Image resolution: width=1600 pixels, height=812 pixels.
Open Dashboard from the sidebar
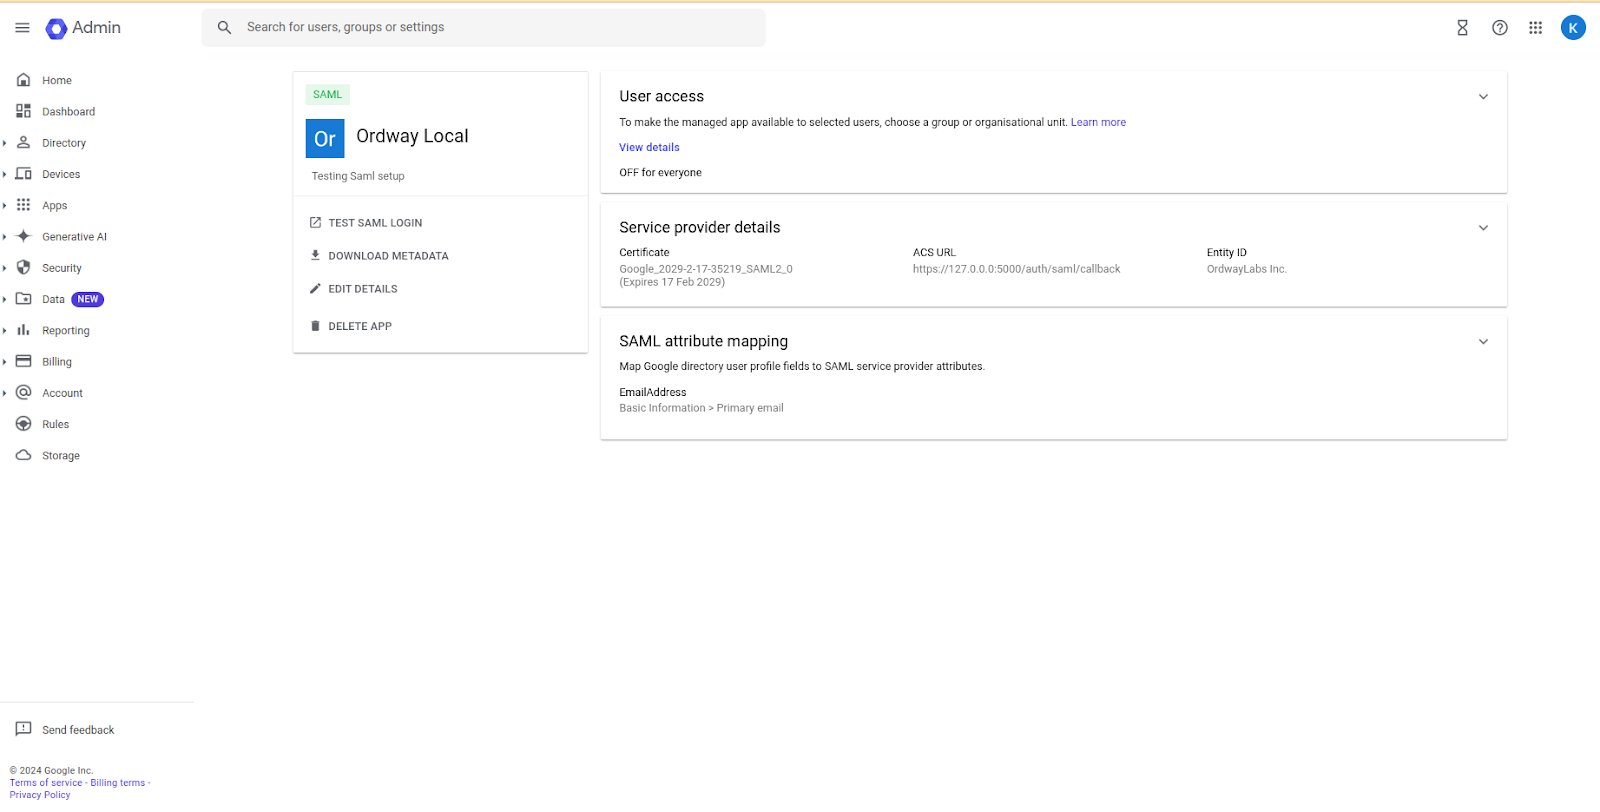(x=68, y=112)
